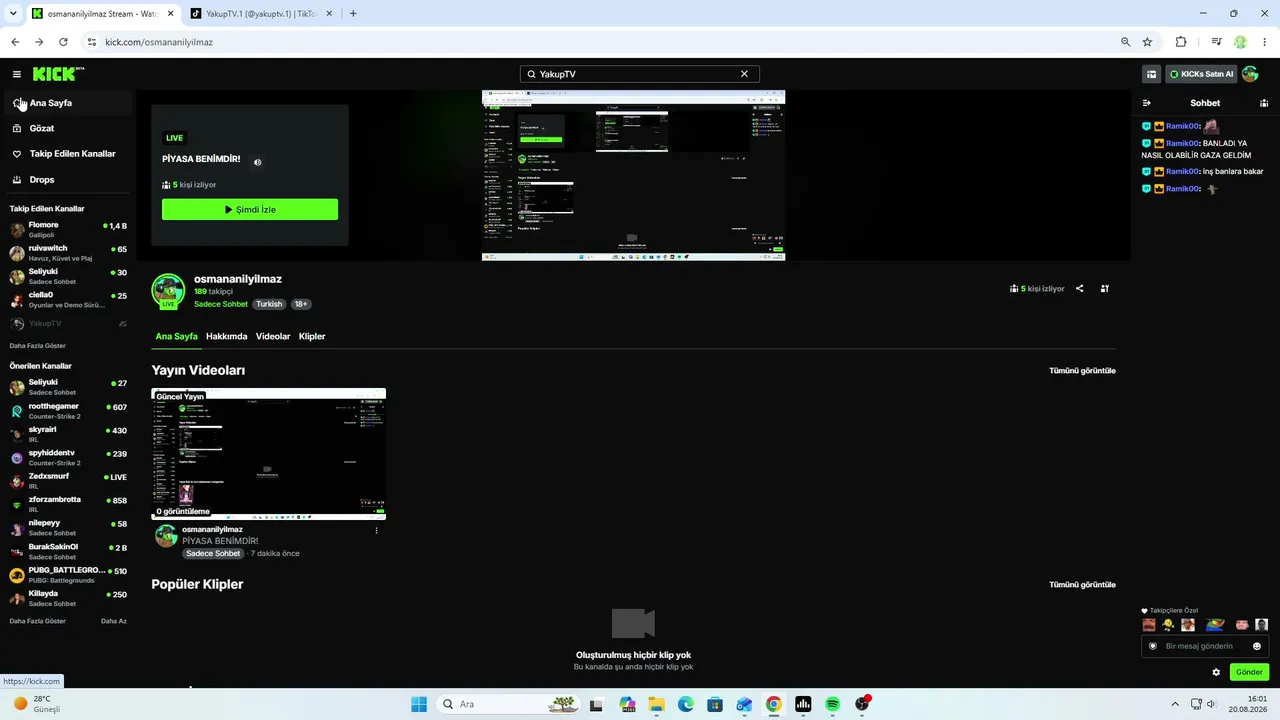The width and height of the screenshot is (1280, 720).
Task: Click the Sadece Sohbet category under channel name
Action: tap(221, 304)
